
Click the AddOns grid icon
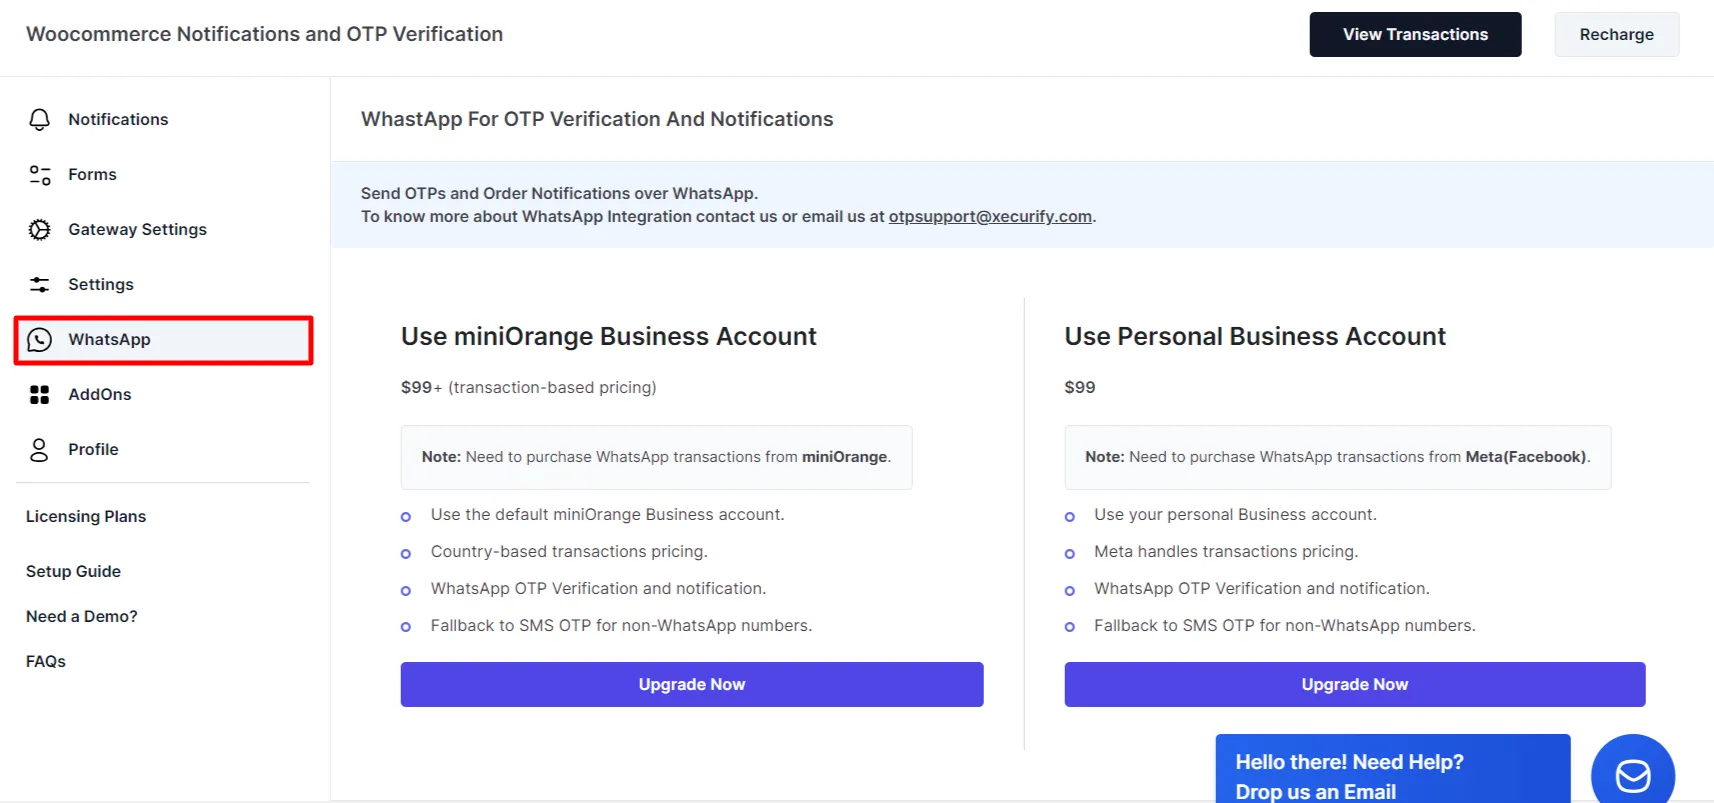(x=39, y=395)
